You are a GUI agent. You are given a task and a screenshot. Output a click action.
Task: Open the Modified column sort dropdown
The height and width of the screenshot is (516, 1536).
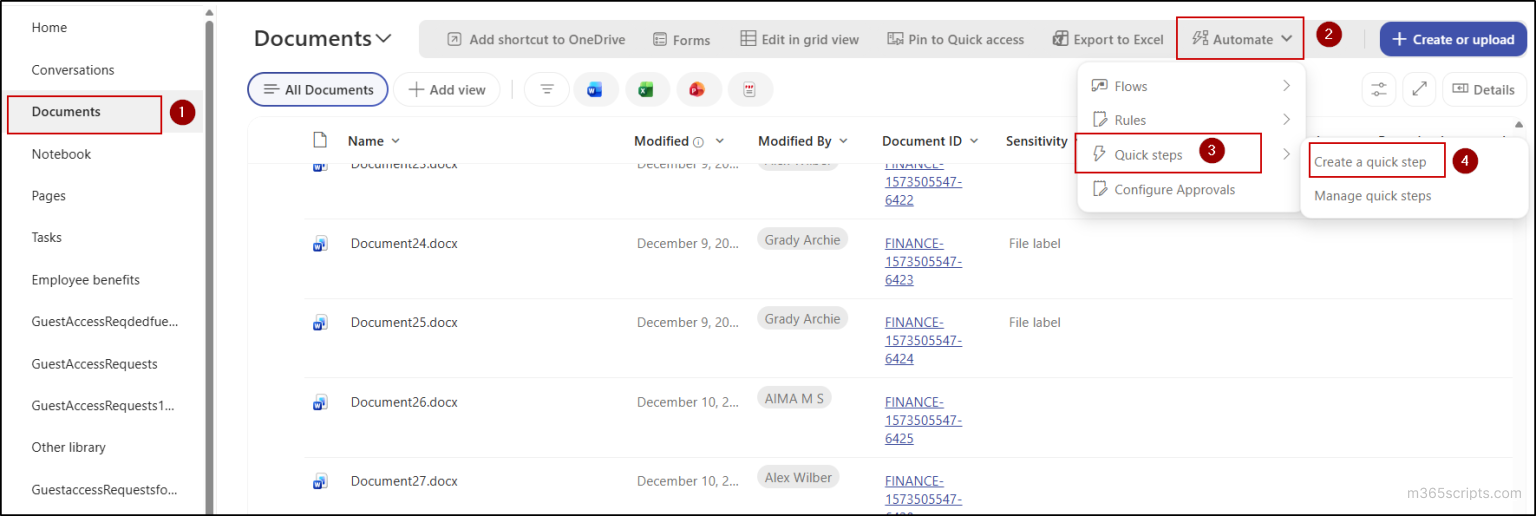[719, 141]
